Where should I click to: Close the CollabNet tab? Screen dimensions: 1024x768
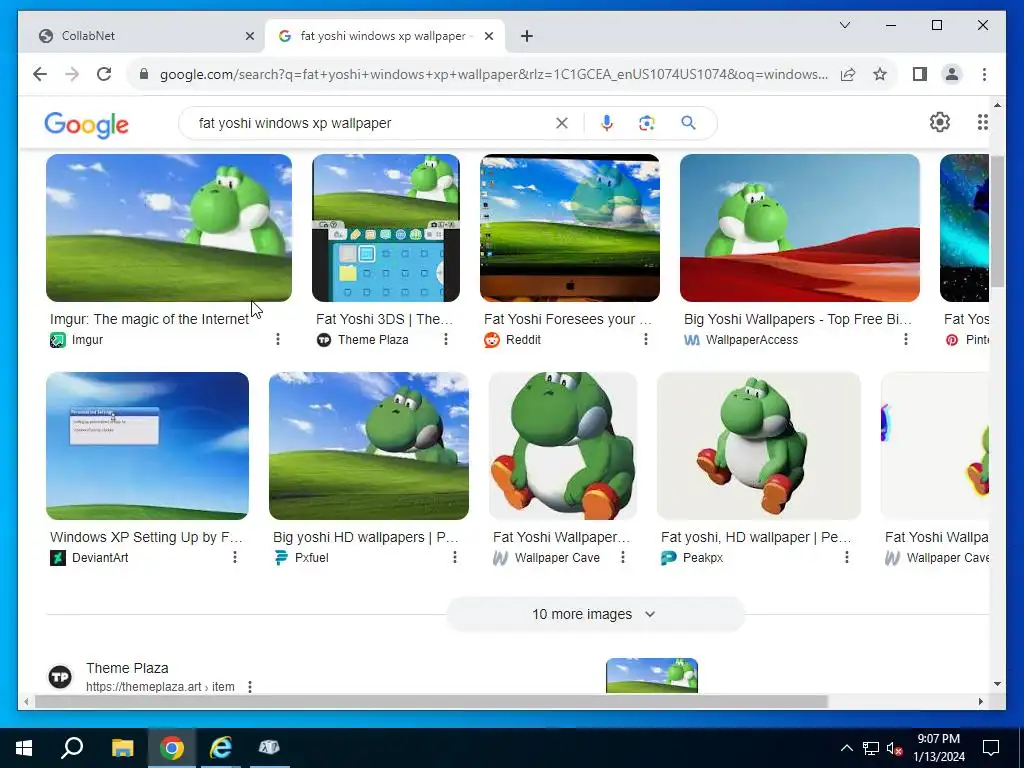[x=249, y=36]
